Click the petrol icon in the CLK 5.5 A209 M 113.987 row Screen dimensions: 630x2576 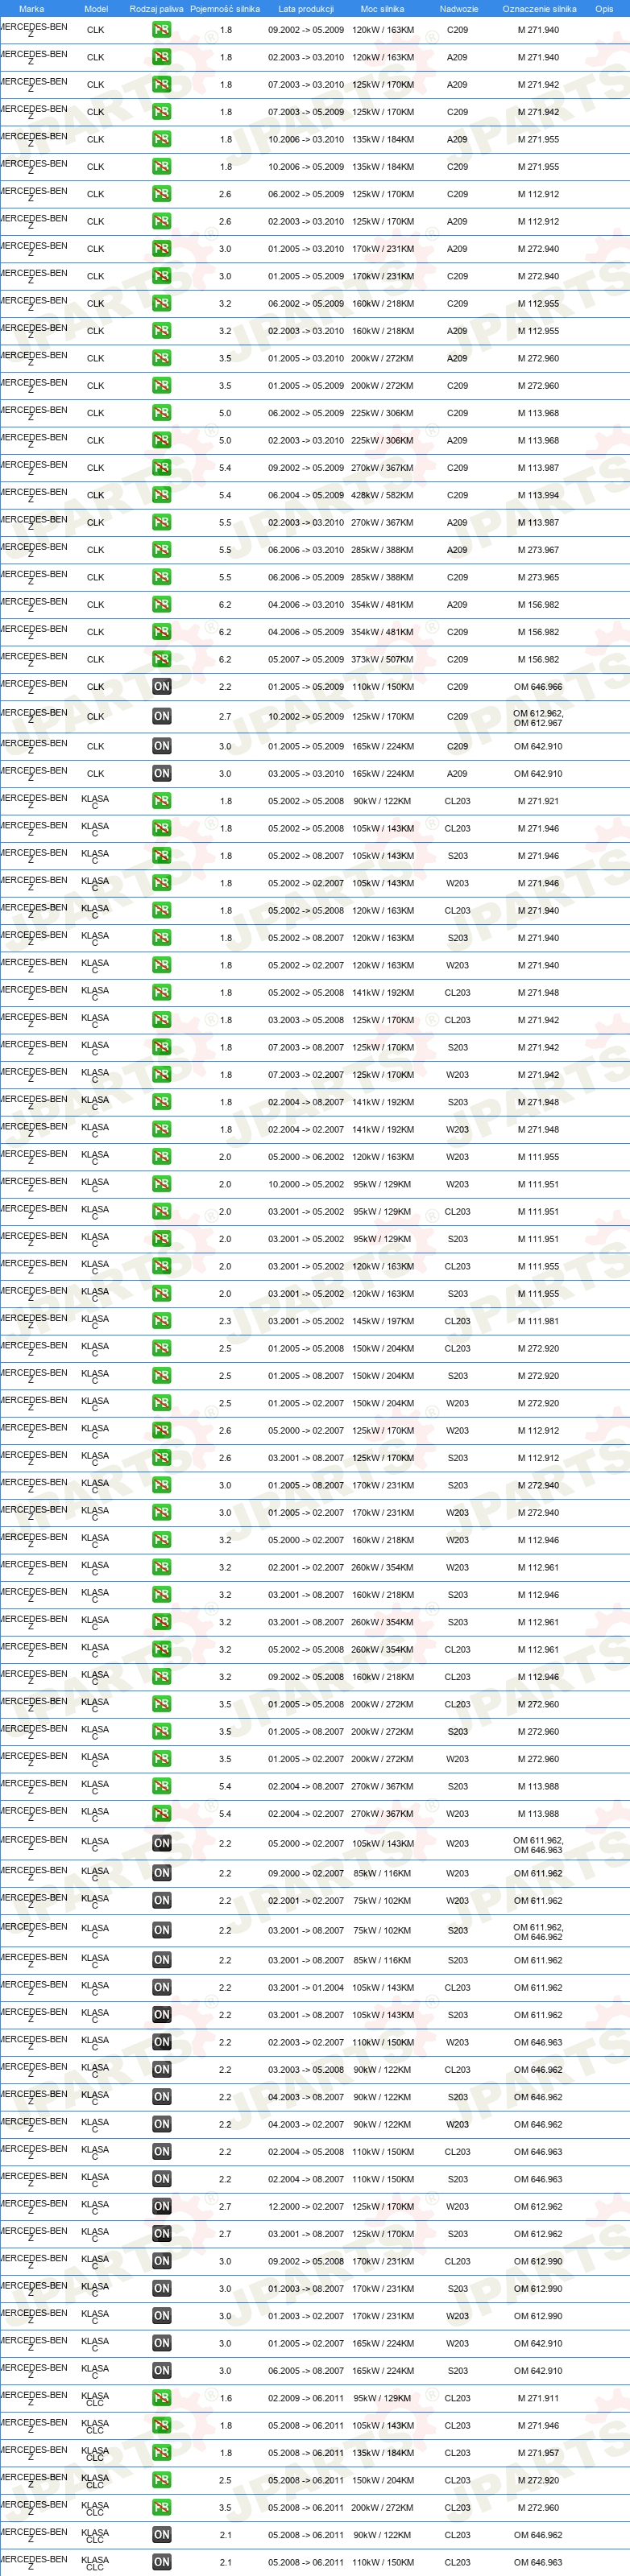coord(161,522)
